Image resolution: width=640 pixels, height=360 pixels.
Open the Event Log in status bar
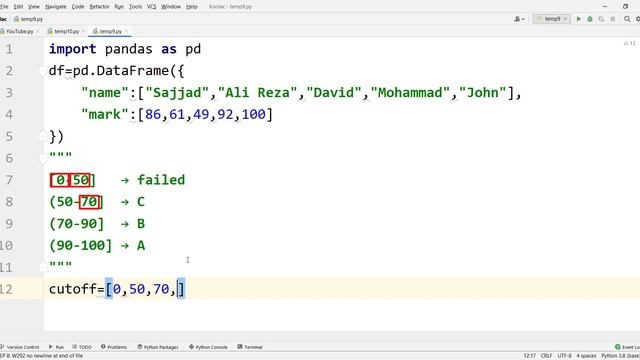coord(628,347)
